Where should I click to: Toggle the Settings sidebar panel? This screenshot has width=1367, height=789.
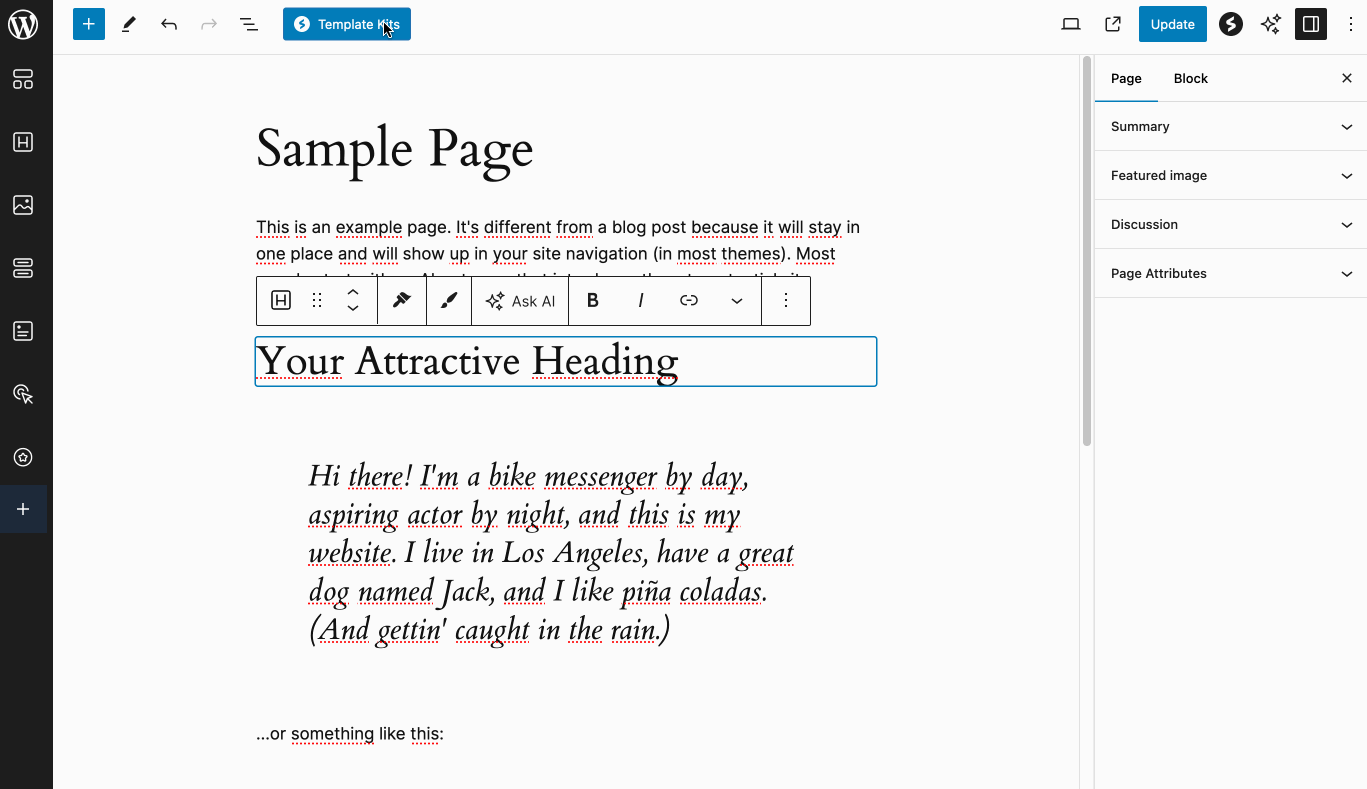tap(1311, 25)
